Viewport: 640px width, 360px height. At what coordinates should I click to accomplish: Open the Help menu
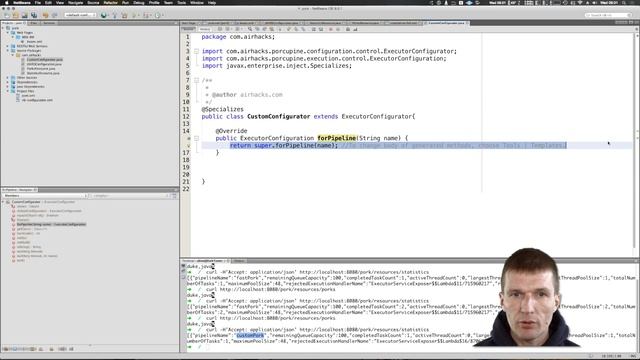[x=212, y=2]
